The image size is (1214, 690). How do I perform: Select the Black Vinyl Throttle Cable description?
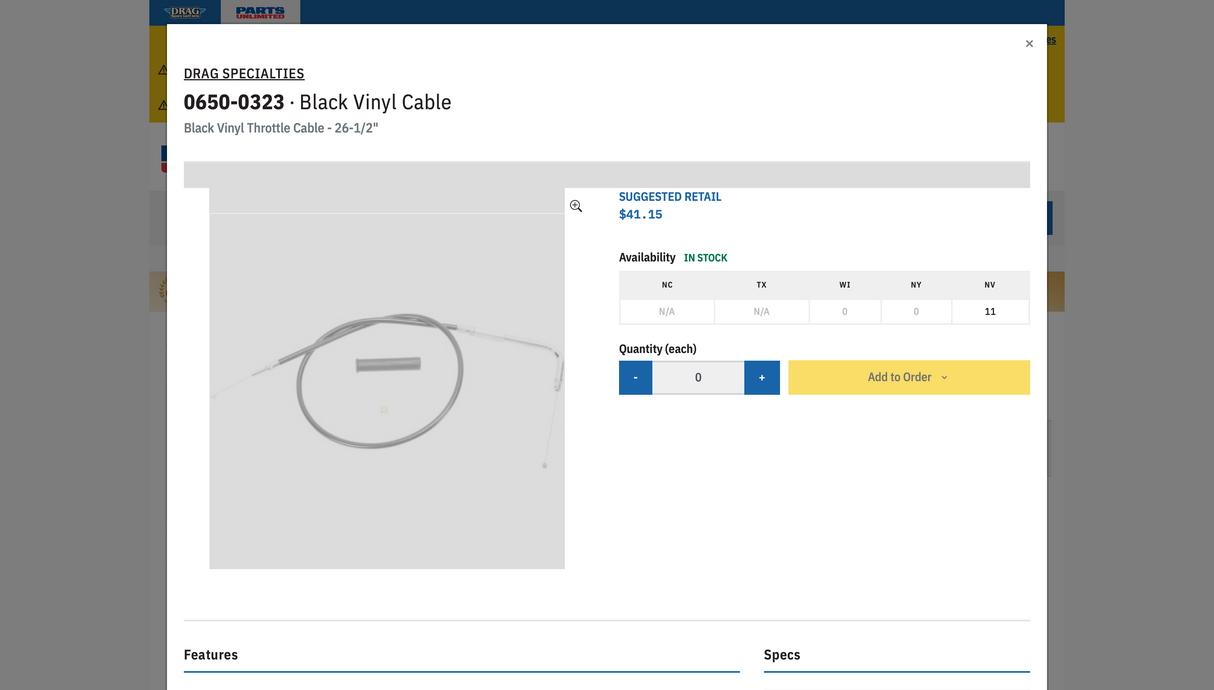pos(281,128)
